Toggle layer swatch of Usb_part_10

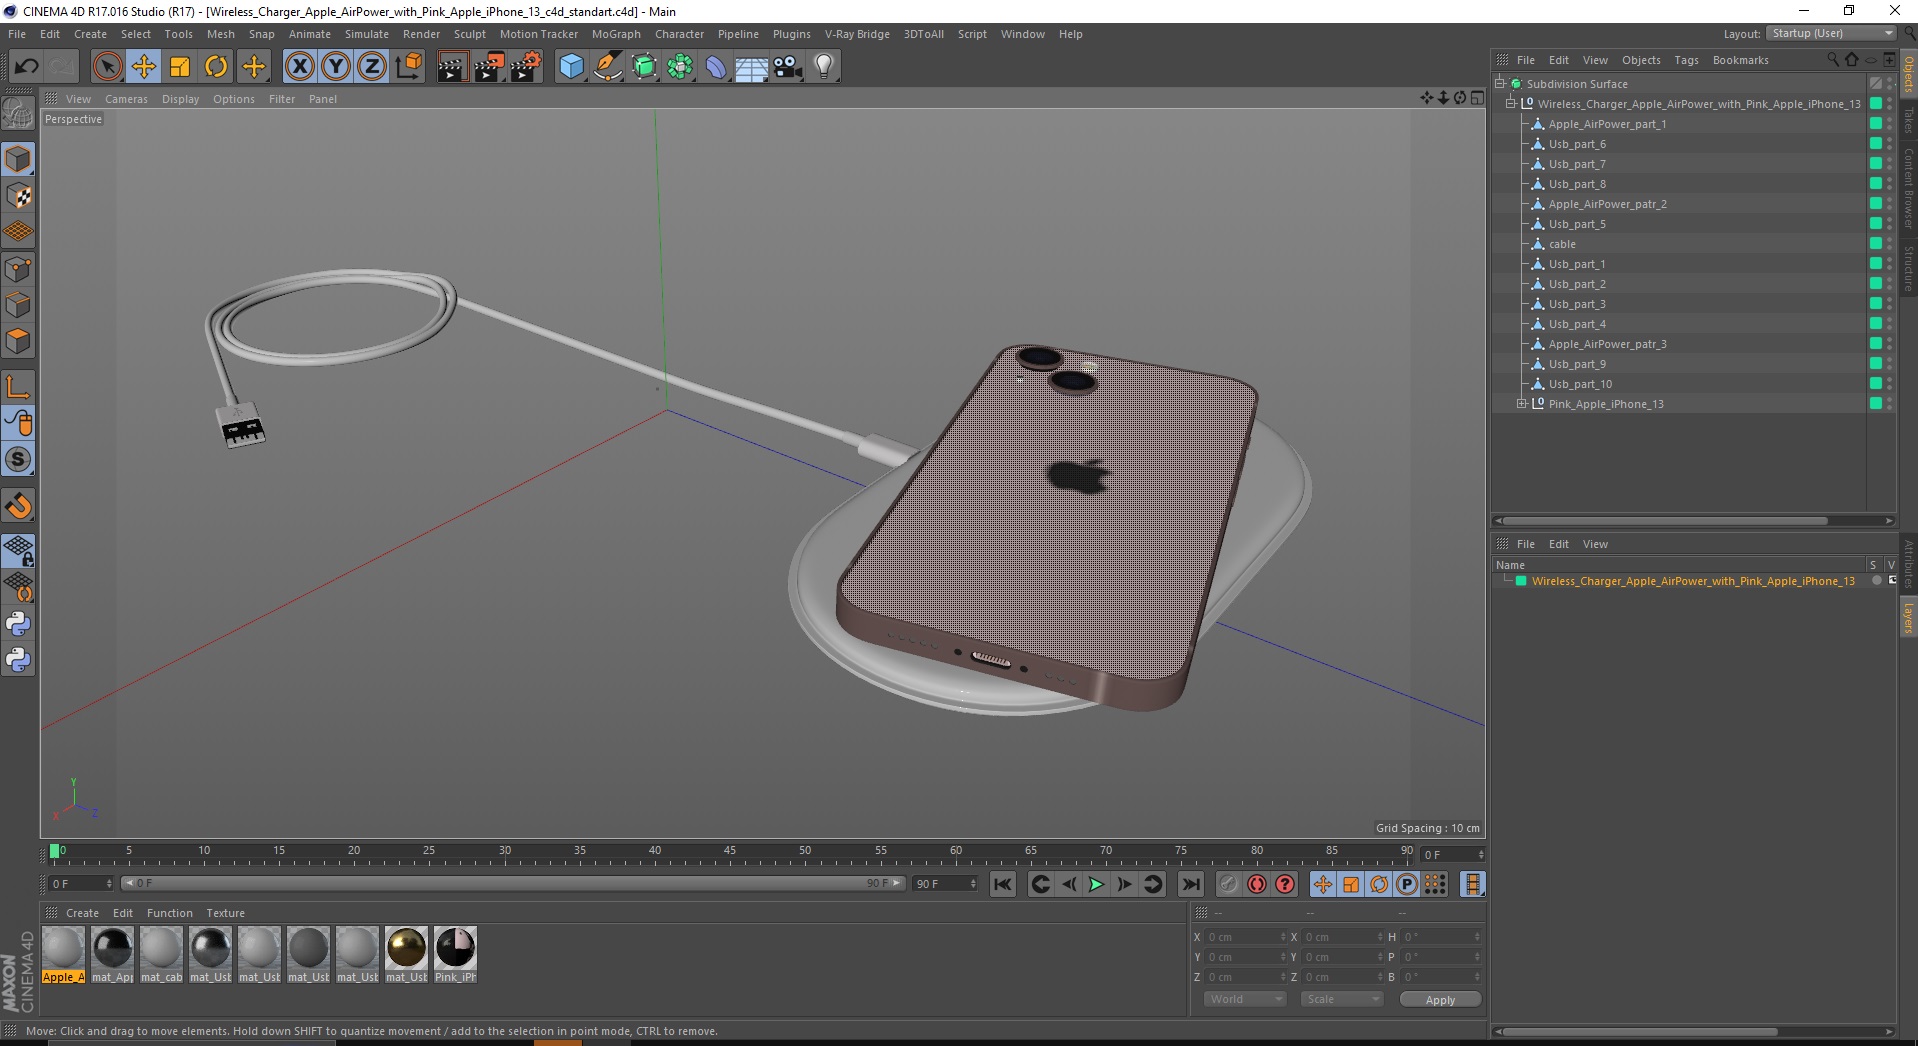1876,384
